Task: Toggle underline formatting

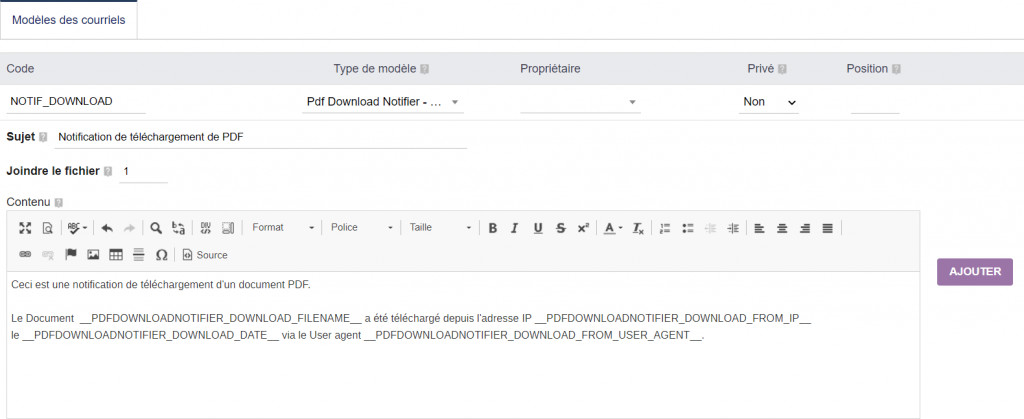Action: tap(537, 228)
